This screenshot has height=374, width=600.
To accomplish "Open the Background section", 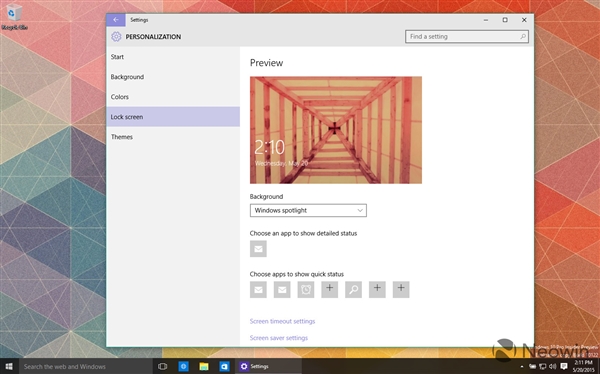I will point(173,77).
